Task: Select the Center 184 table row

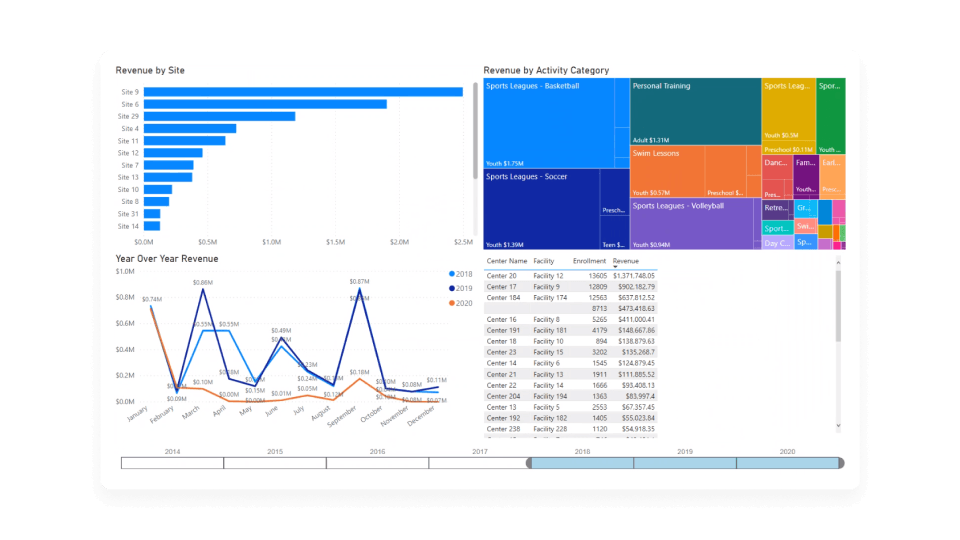Action: click(571, 298)
